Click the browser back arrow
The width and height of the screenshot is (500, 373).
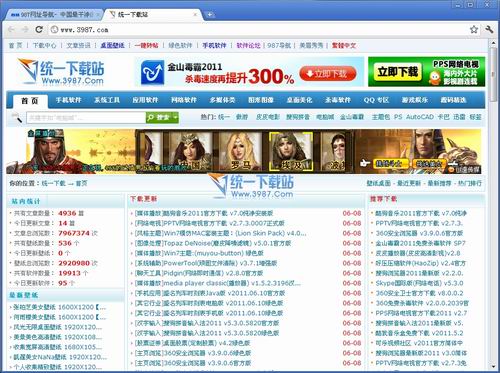11,29
